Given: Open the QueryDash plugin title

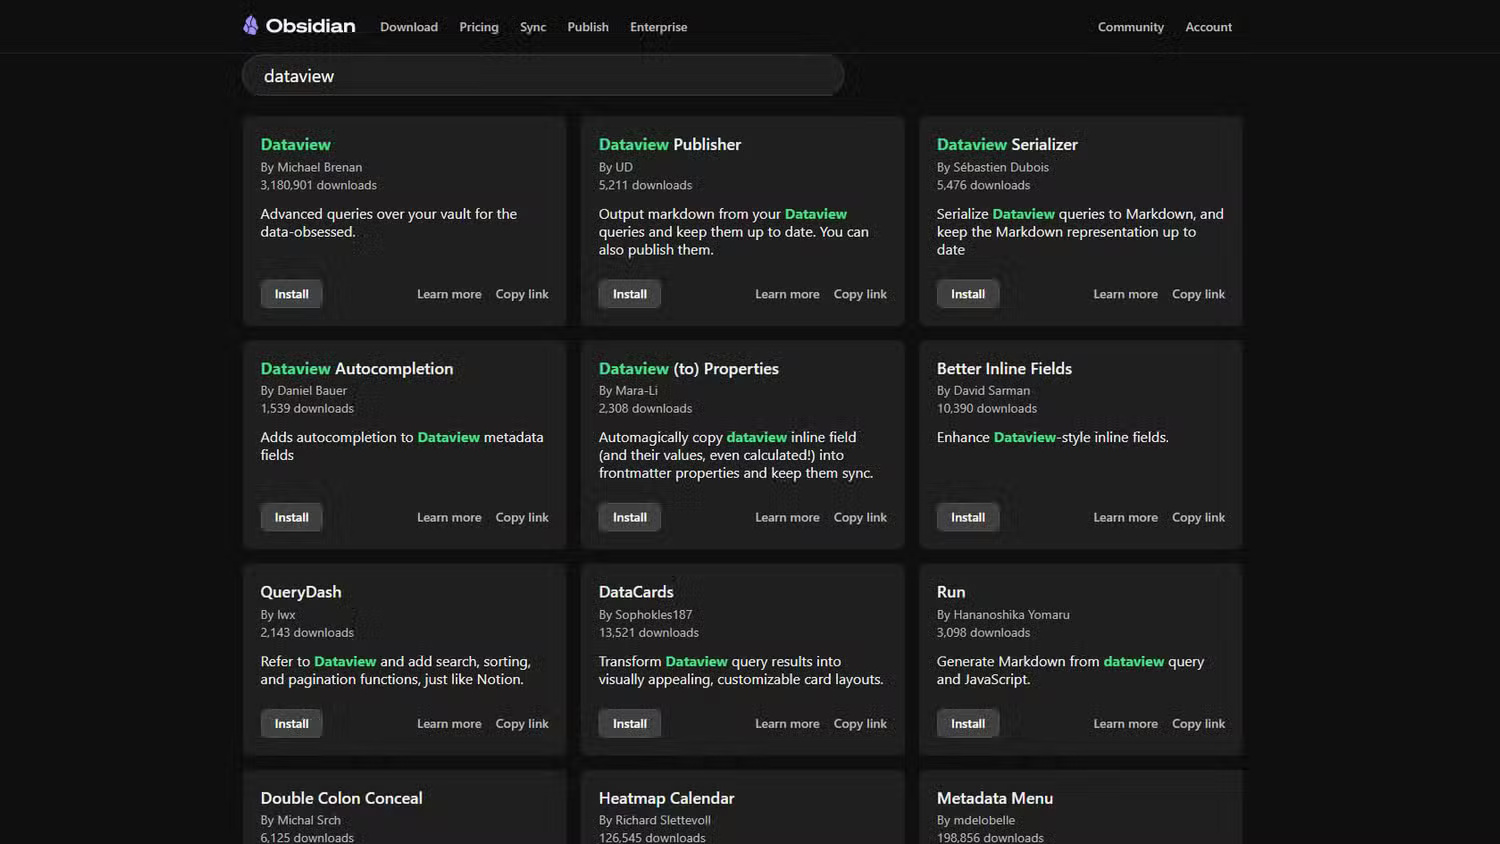Looking at the screenshot, I should pyautogui.click(x=301, y=592).
